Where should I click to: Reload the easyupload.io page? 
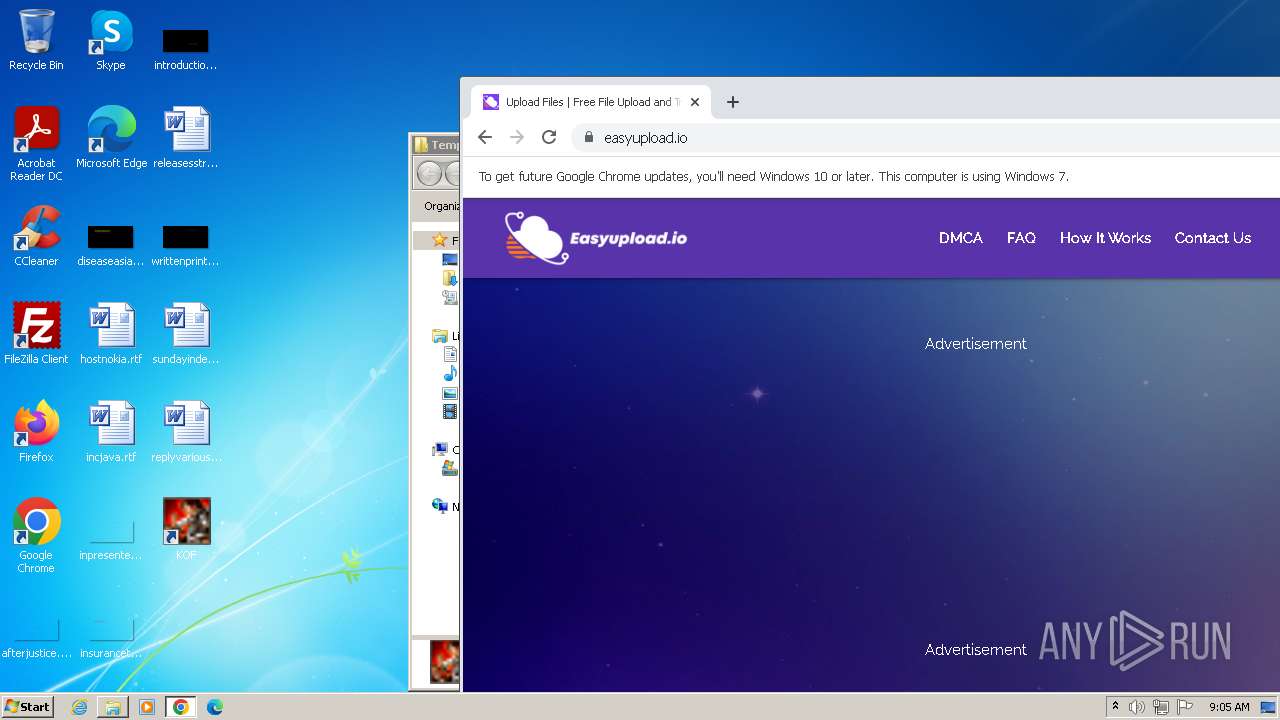tap(549, 137)
